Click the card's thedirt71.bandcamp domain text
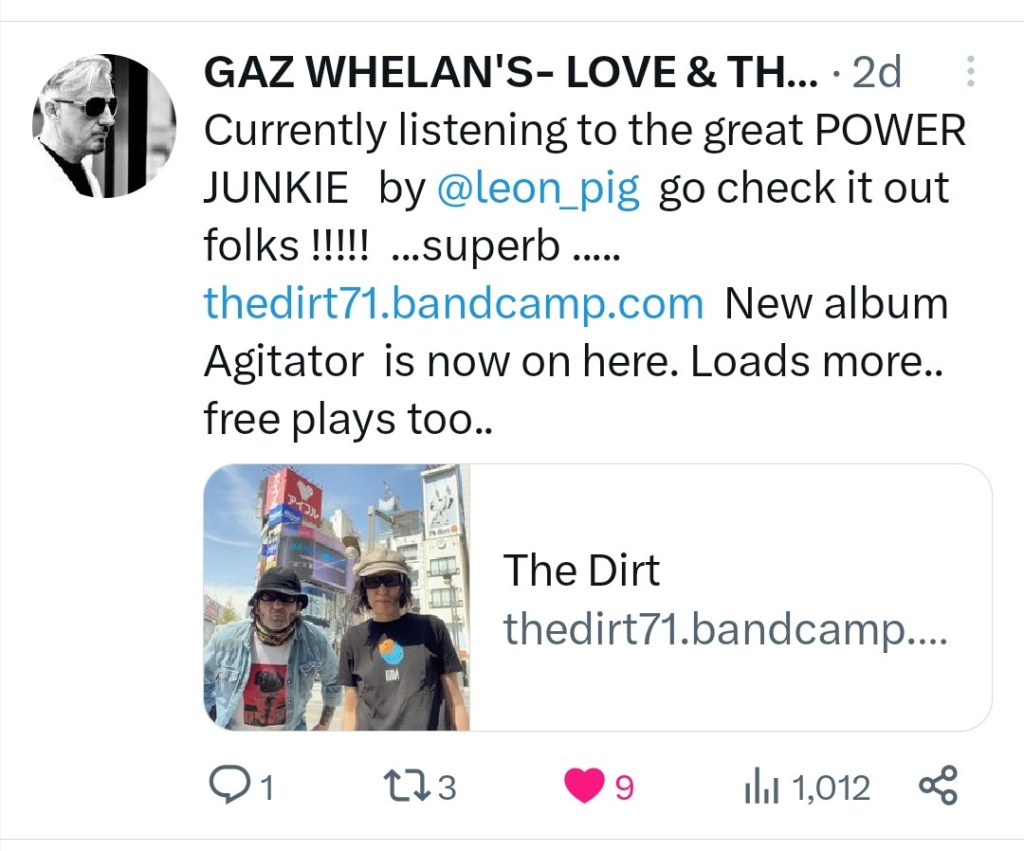 click(725, 629)
